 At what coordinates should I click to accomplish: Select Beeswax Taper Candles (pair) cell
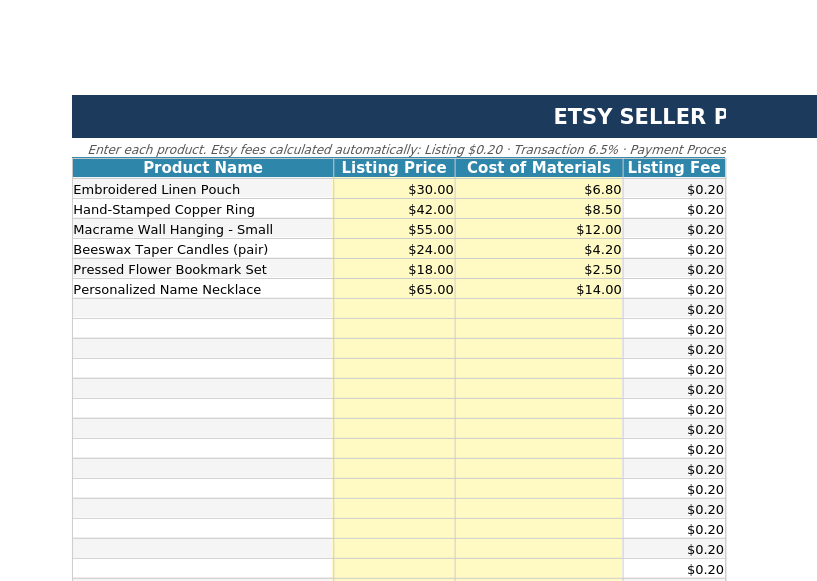click(x=203, y=249)
